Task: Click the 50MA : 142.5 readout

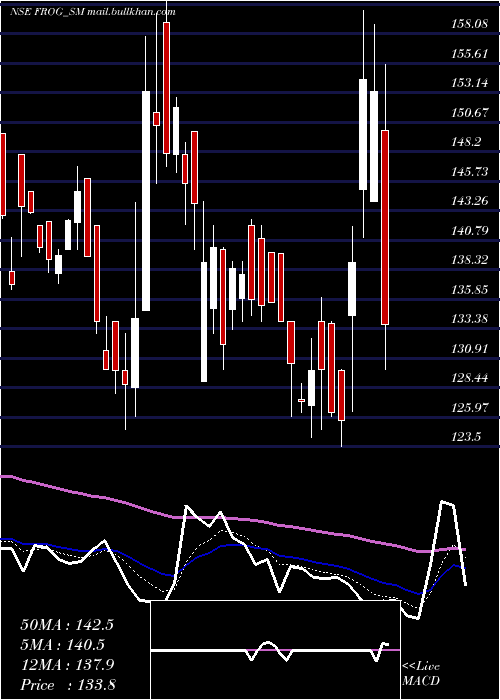Action: point(67,625)
